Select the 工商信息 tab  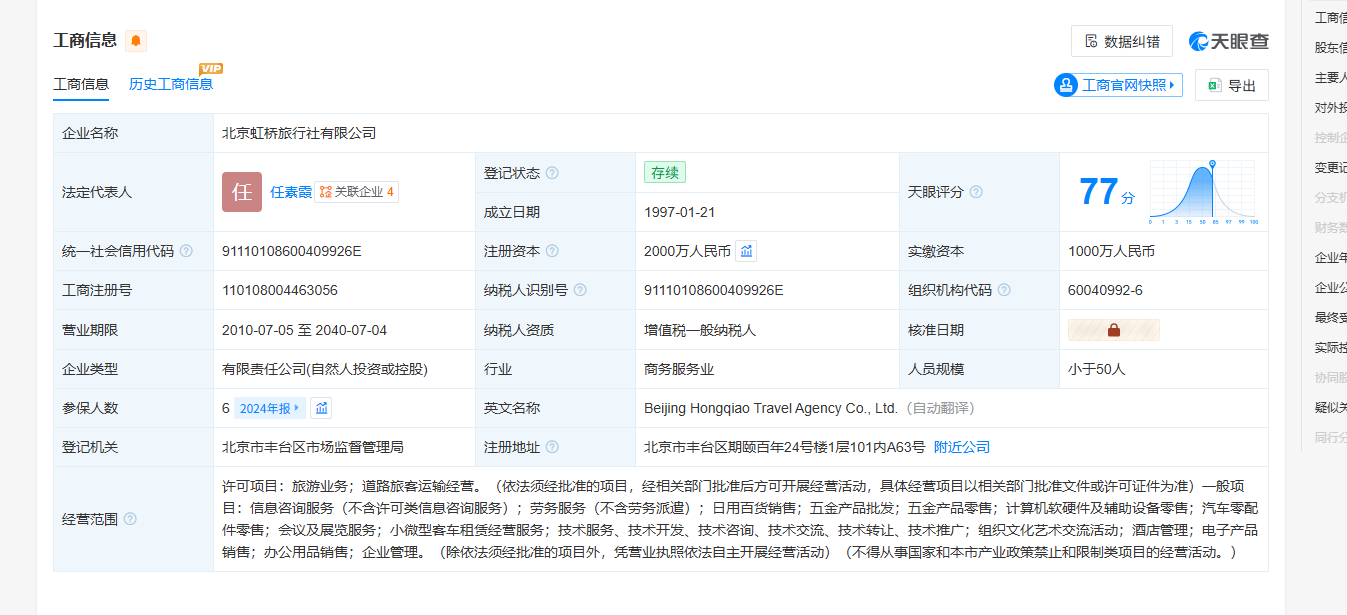coord(81,84)
